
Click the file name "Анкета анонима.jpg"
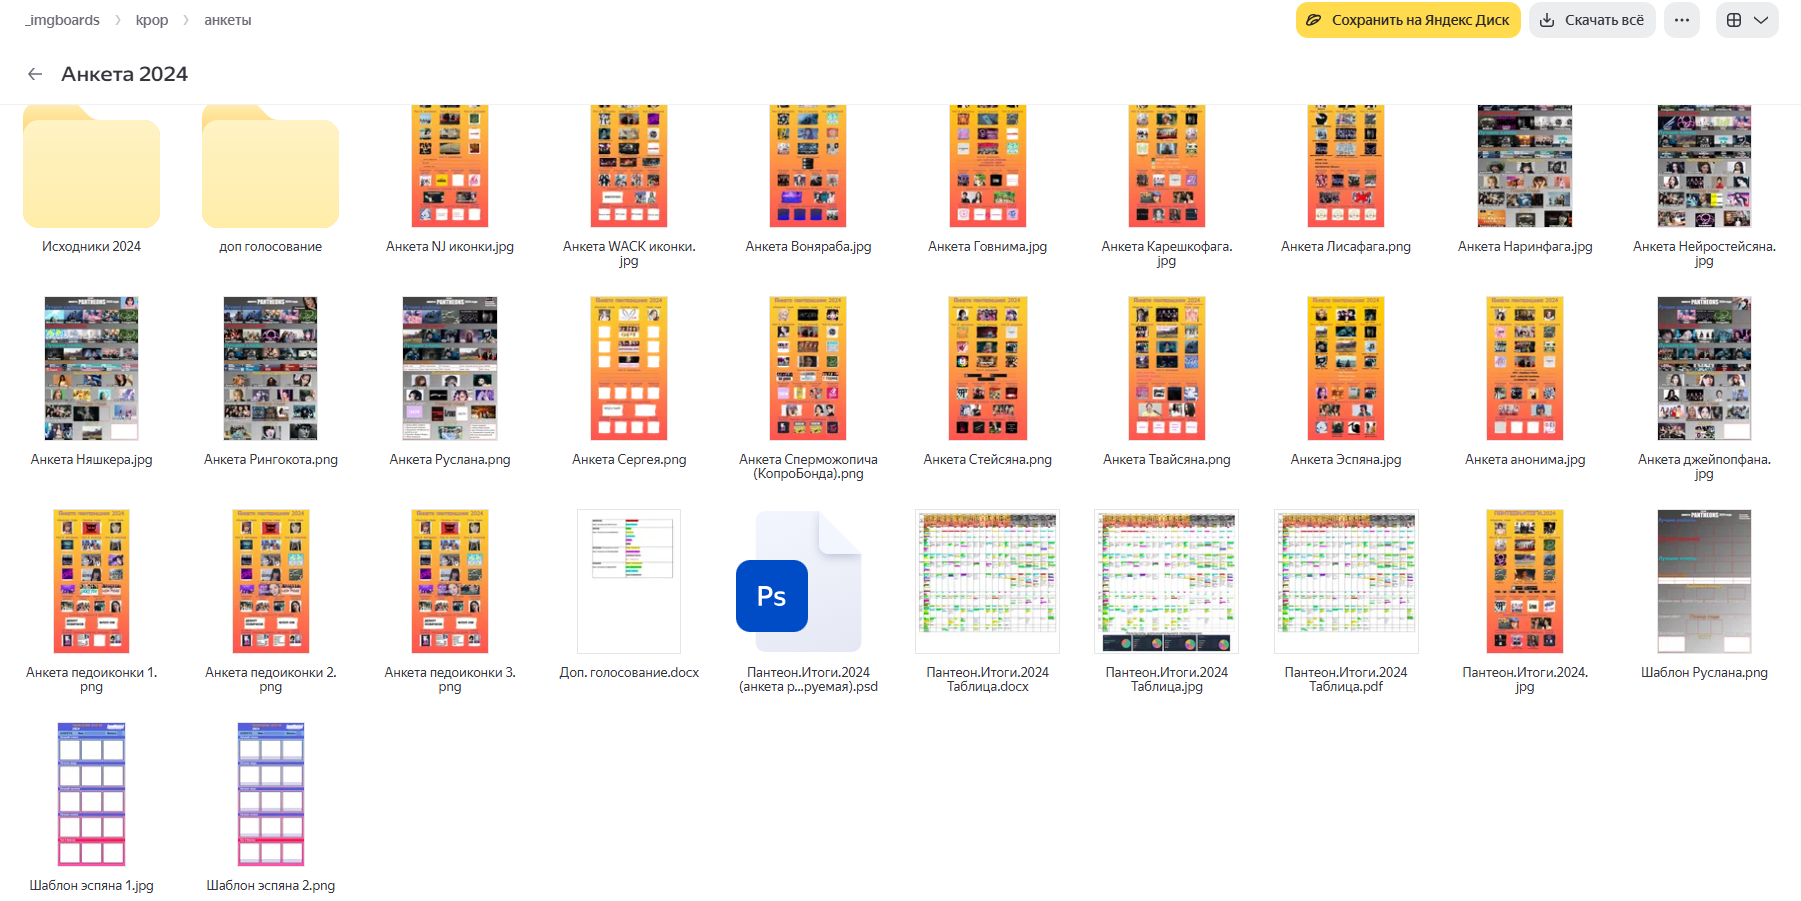(1525, 460)
